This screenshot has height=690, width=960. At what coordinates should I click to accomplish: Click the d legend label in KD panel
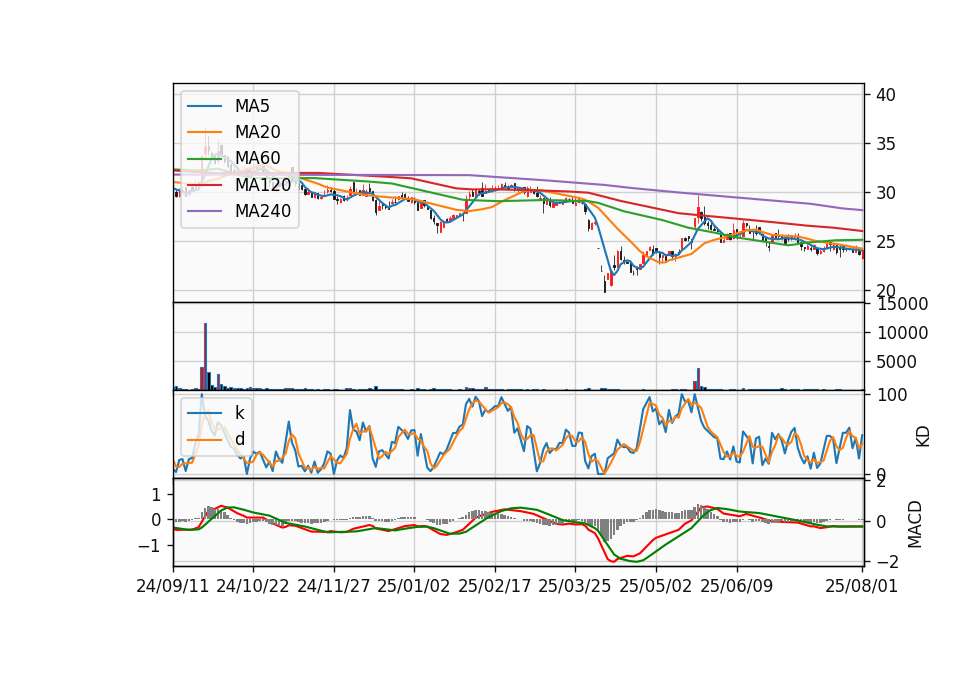pos(240,439)
